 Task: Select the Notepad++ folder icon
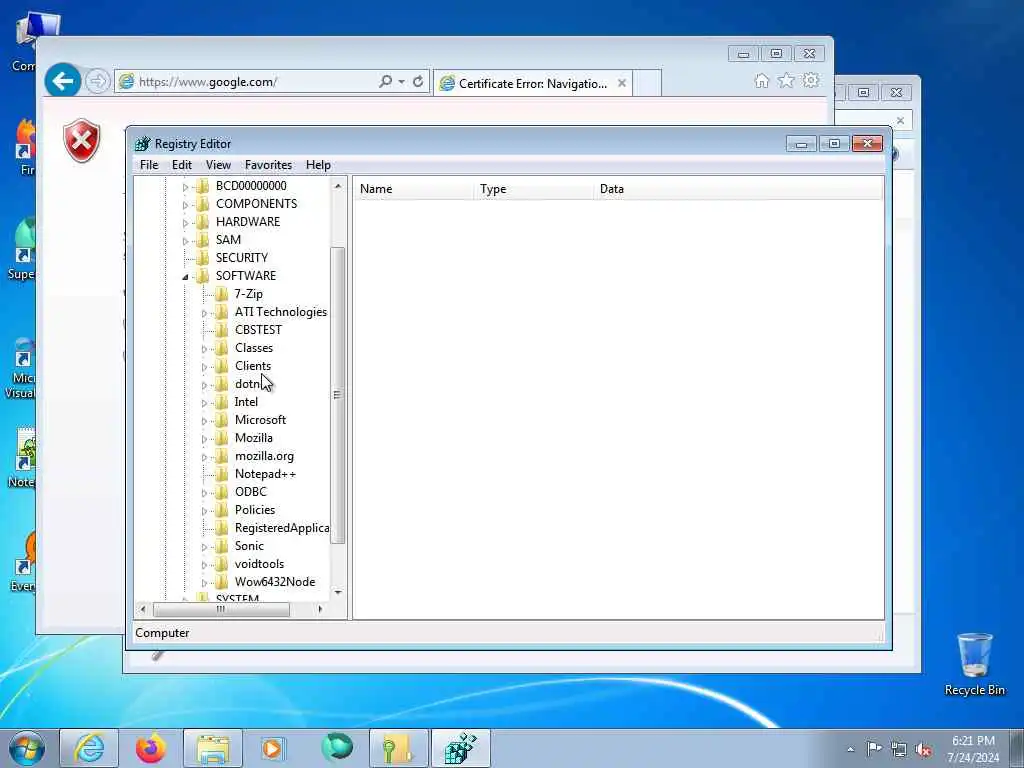pos(221,474)
